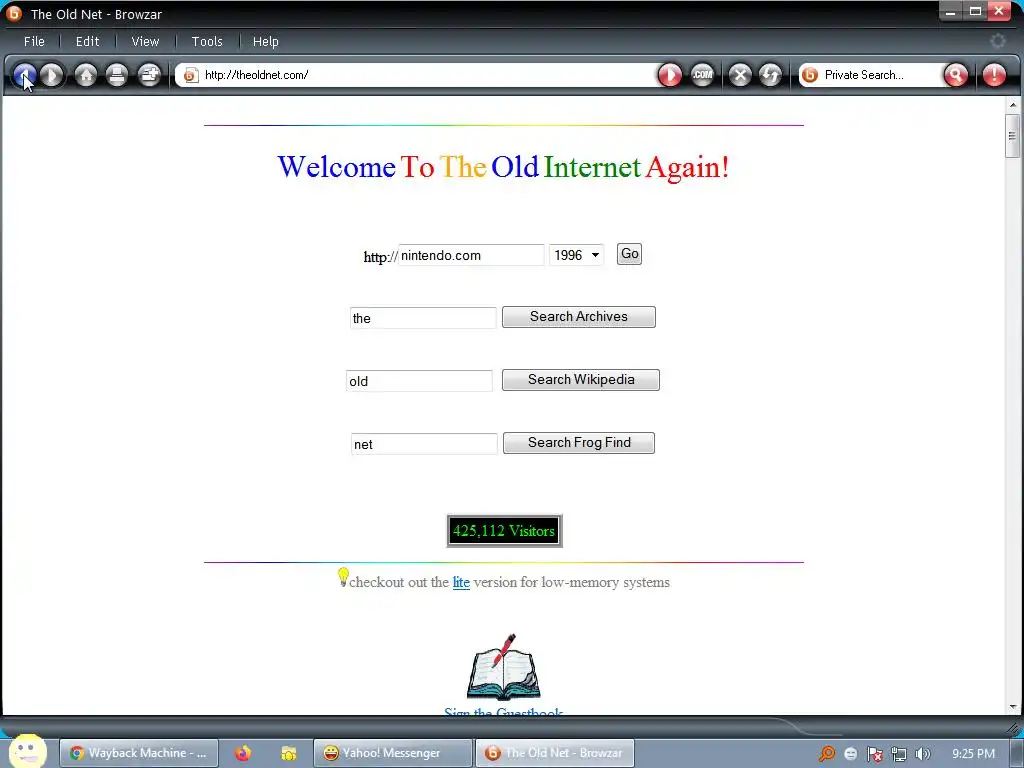Click the page scrollbar's up arrow
The height and width of the screenshot is (768, 1024).
[1013, 104]
